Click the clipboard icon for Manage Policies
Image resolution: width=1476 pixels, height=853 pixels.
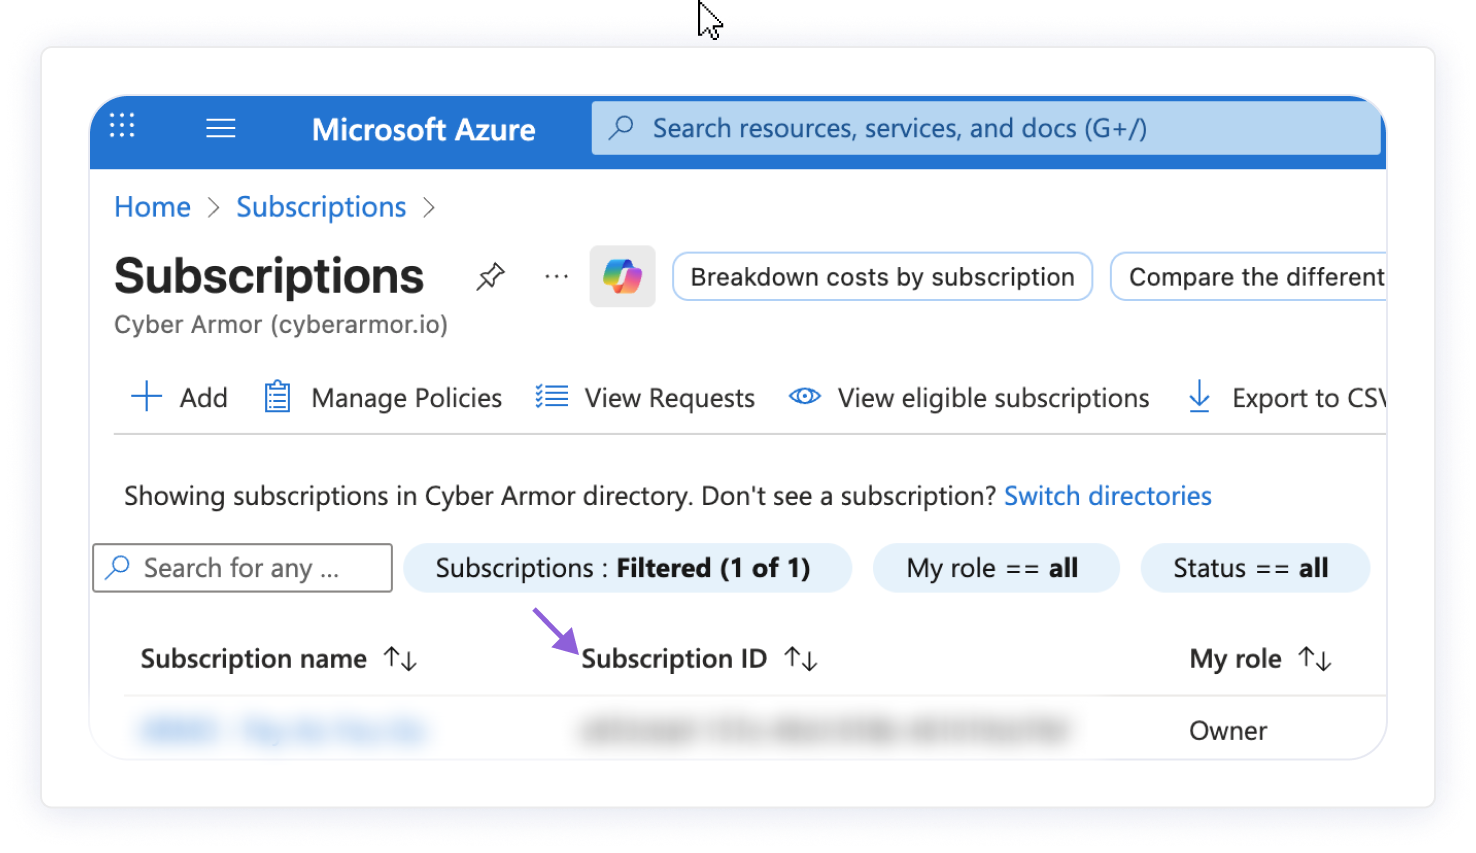(x=277, y=397)
